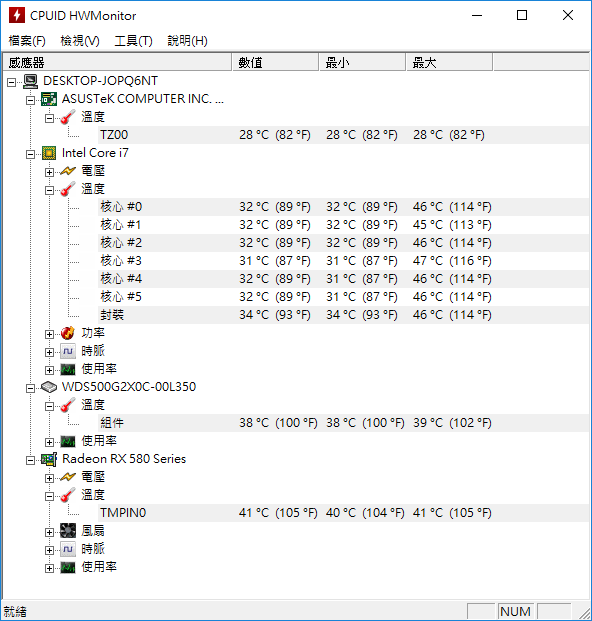Open the 檢視(V) menu
Screen dimensions: 592x621
point(80,41)
